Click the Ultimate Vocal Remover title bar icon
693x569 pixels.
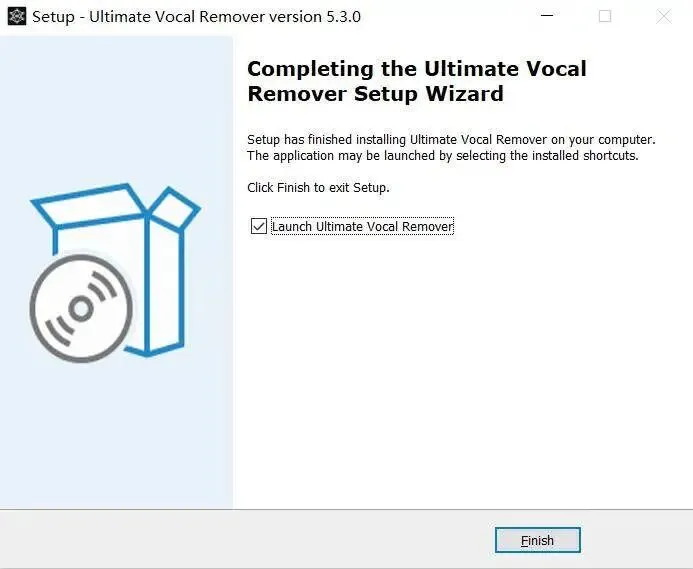[x=17, y=17]
